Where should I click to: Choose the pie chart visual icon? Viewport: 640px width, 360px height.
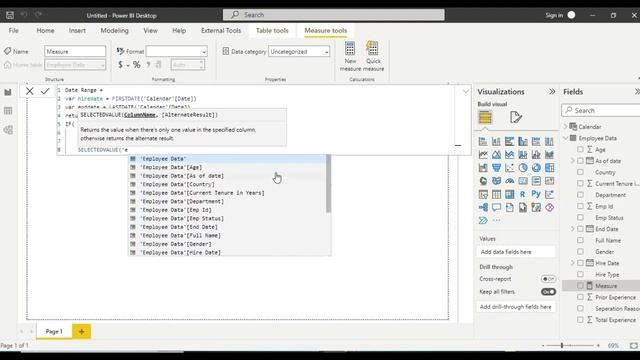[x=523, y=168]
